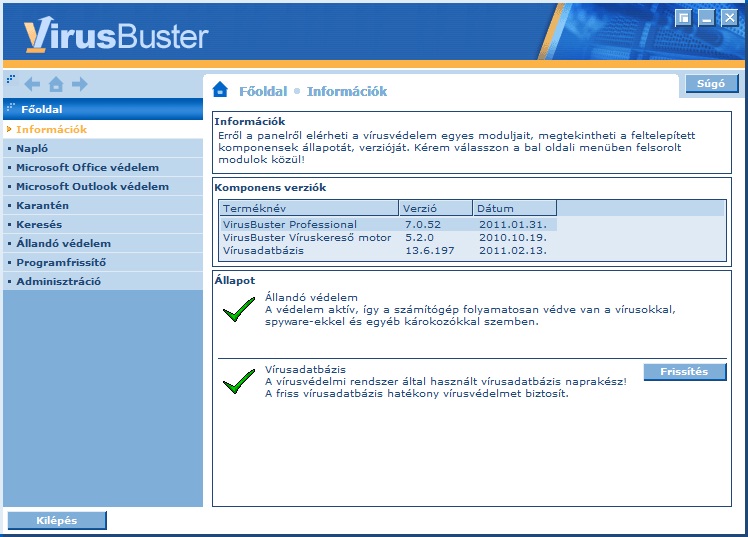Click the back arrow navigation icon
The height and width of the screenshot is (537, 748).
pos(32,84)
